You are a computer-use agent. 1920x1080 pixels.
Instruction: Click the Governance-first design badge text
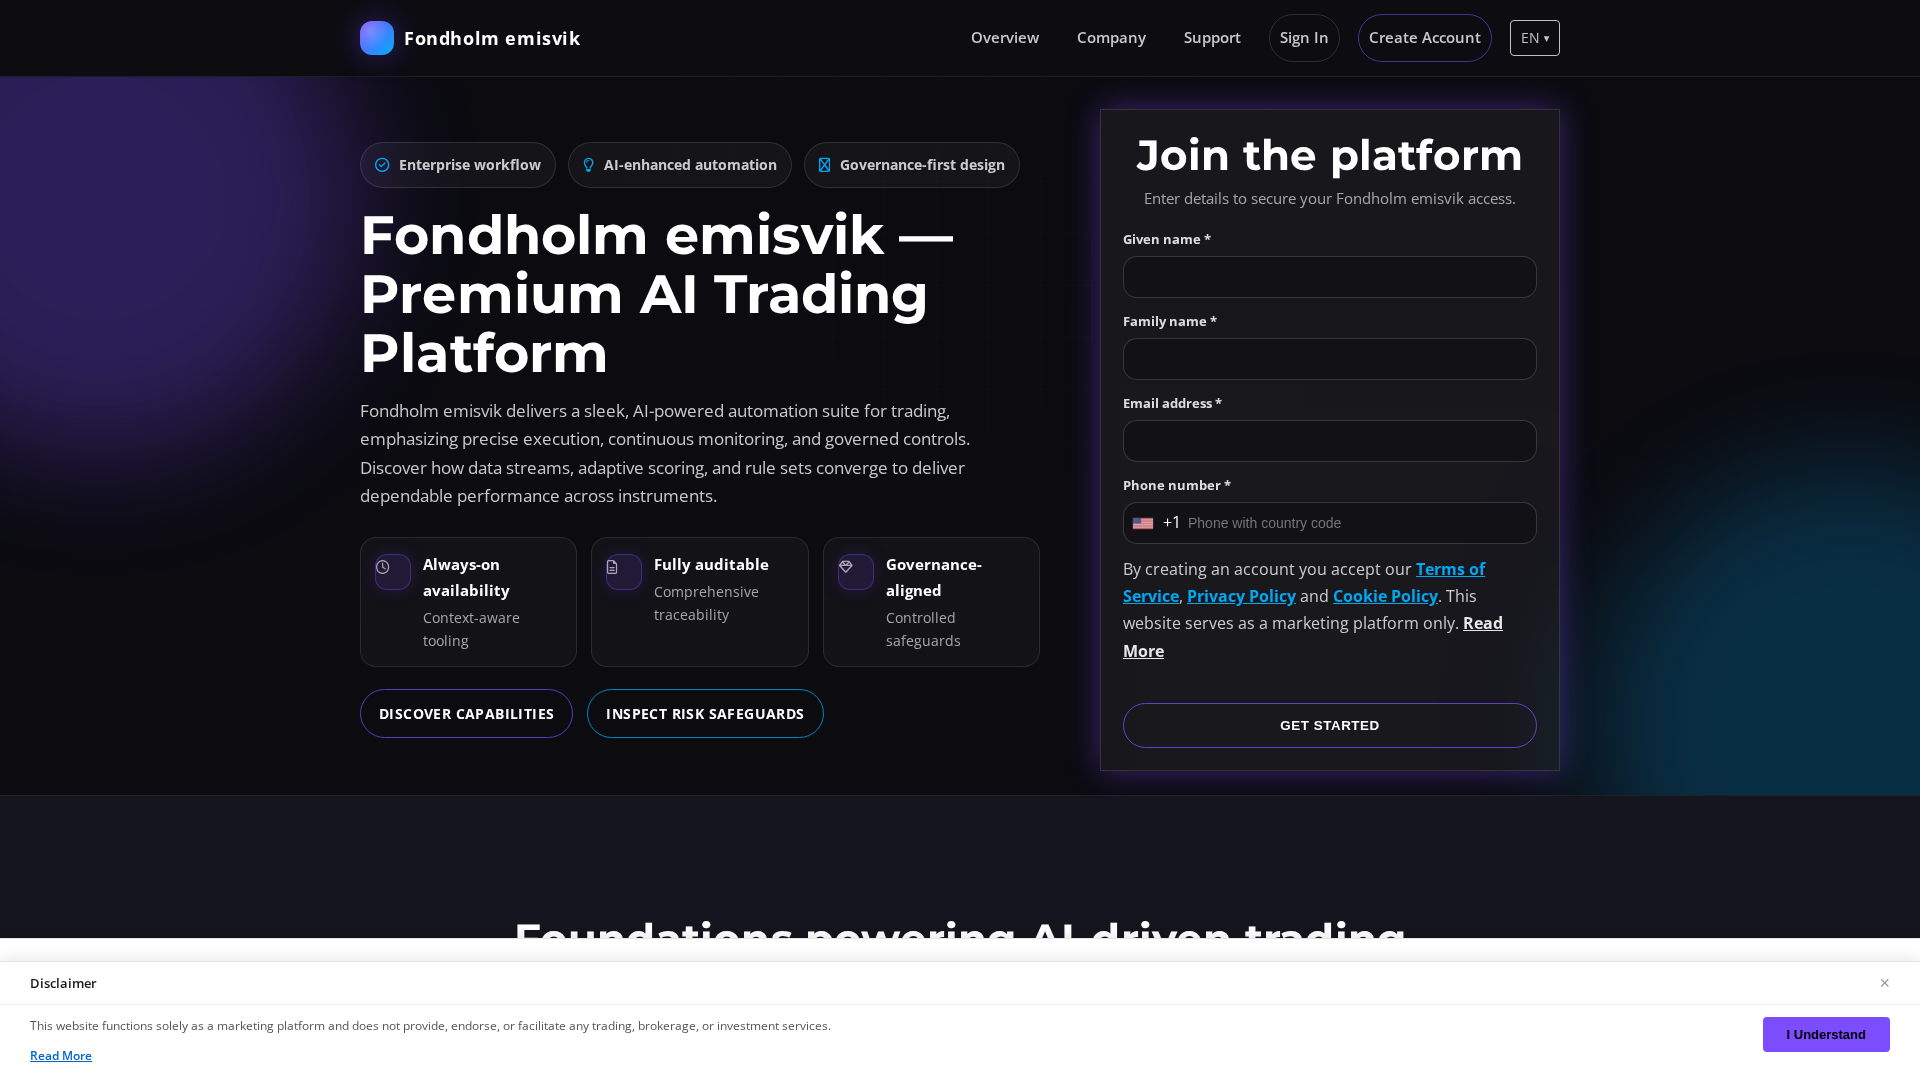coord(922,165)
